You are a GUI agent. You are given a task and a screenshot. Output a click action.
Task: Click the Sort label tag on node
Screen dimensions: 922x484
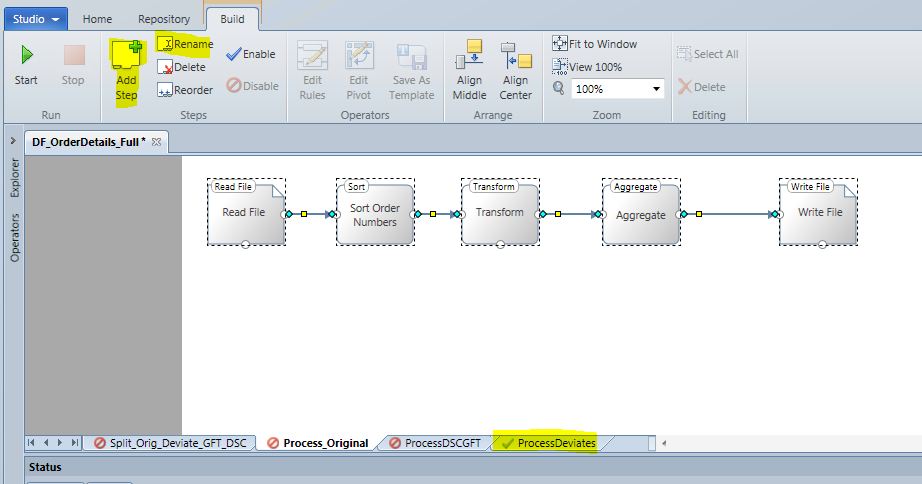click(x=356, y=186)
